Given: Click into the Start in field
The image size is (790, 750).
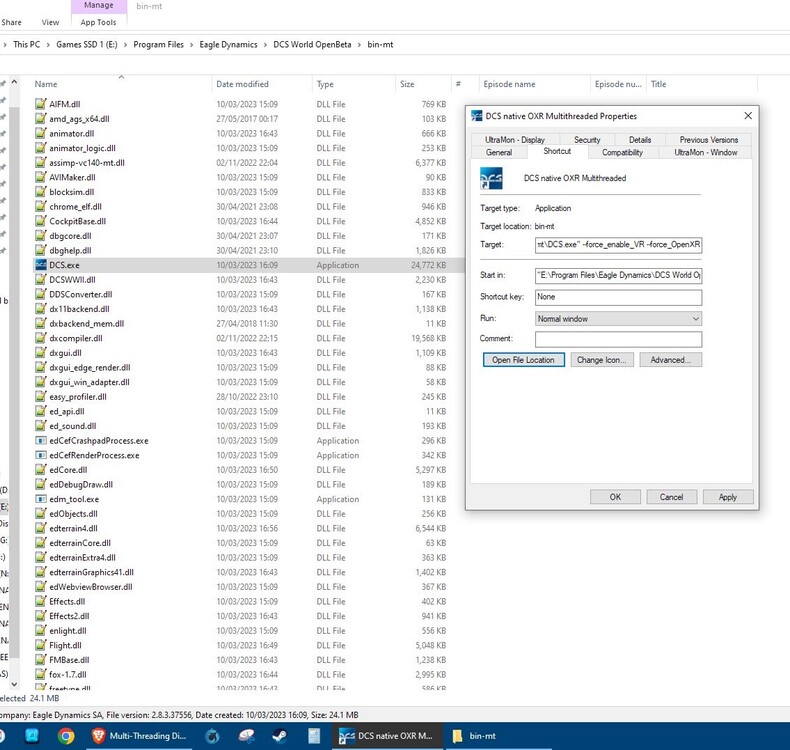Looking at the screenshot, I should [618, 276].
